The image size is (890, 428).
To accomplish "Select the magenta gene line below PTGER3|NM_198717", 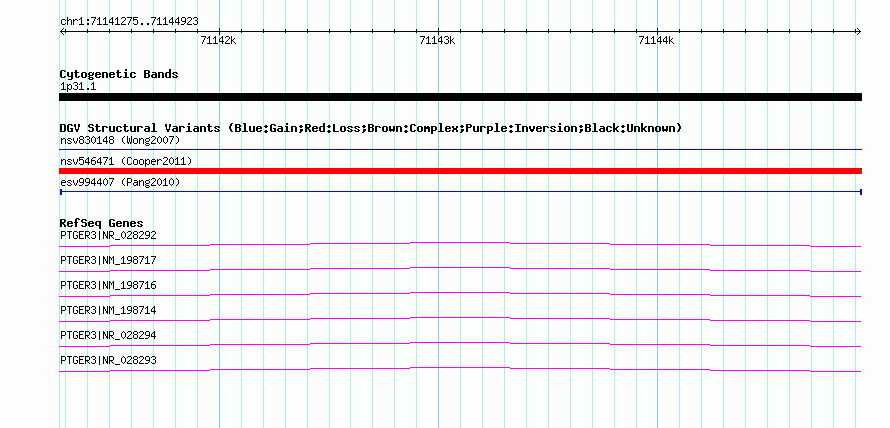I will 460,269.
